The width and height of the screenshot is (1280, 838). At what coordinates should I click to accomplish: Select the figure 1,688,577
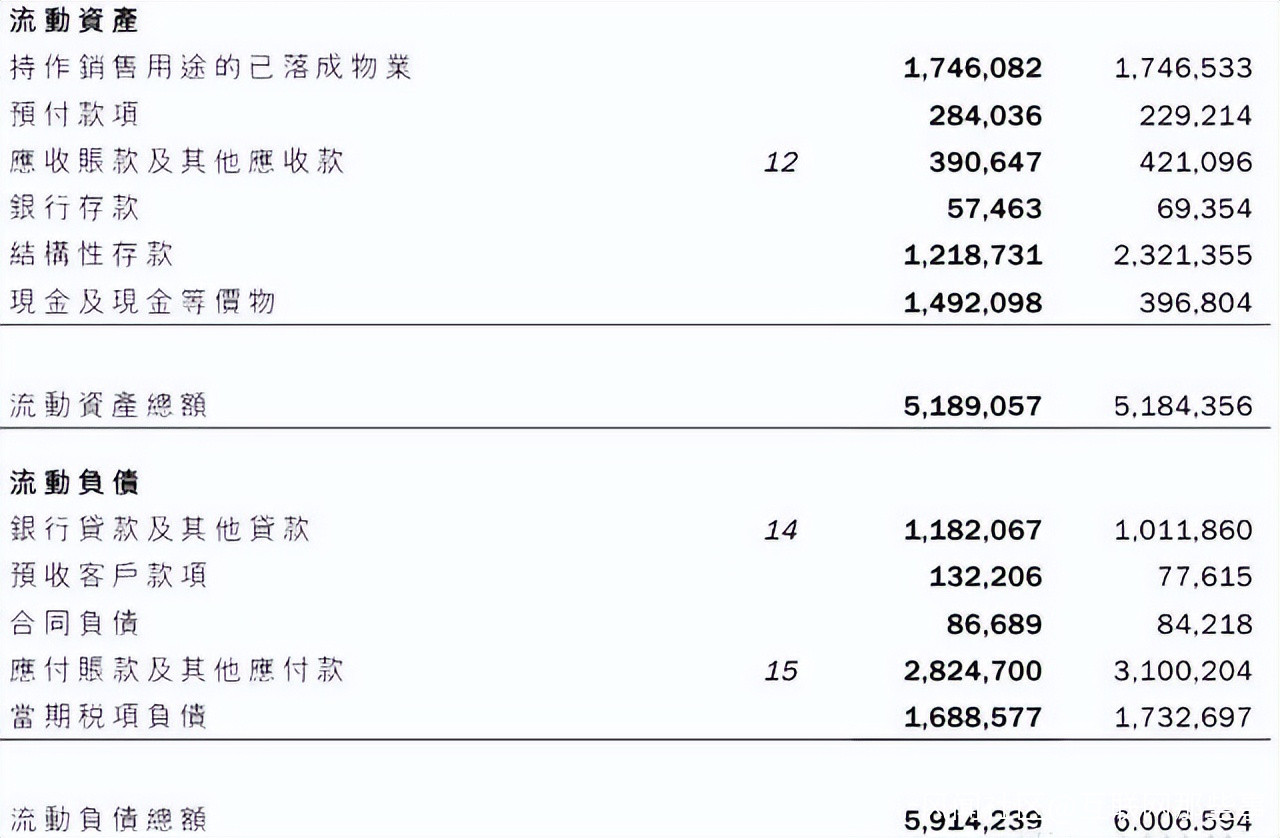coord(972,717)
